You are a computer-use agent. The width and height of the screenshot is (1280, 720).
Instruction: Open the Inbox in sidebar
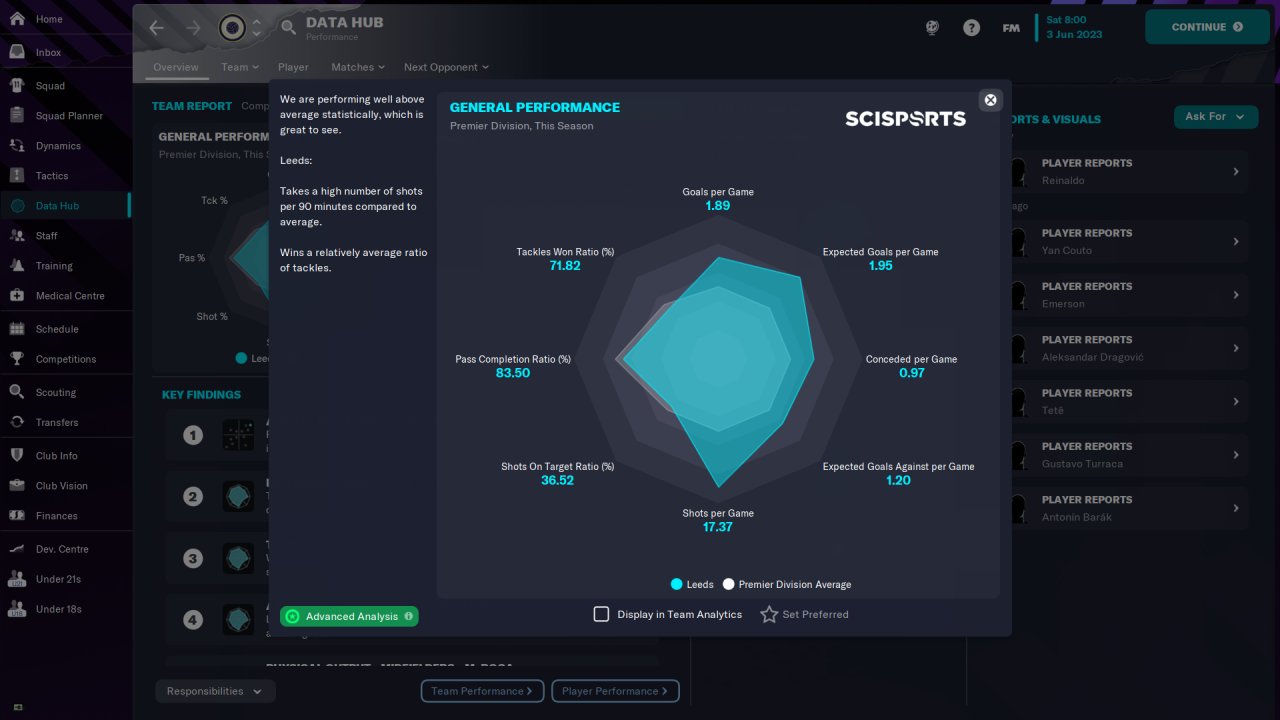click(x=66, y=52)
